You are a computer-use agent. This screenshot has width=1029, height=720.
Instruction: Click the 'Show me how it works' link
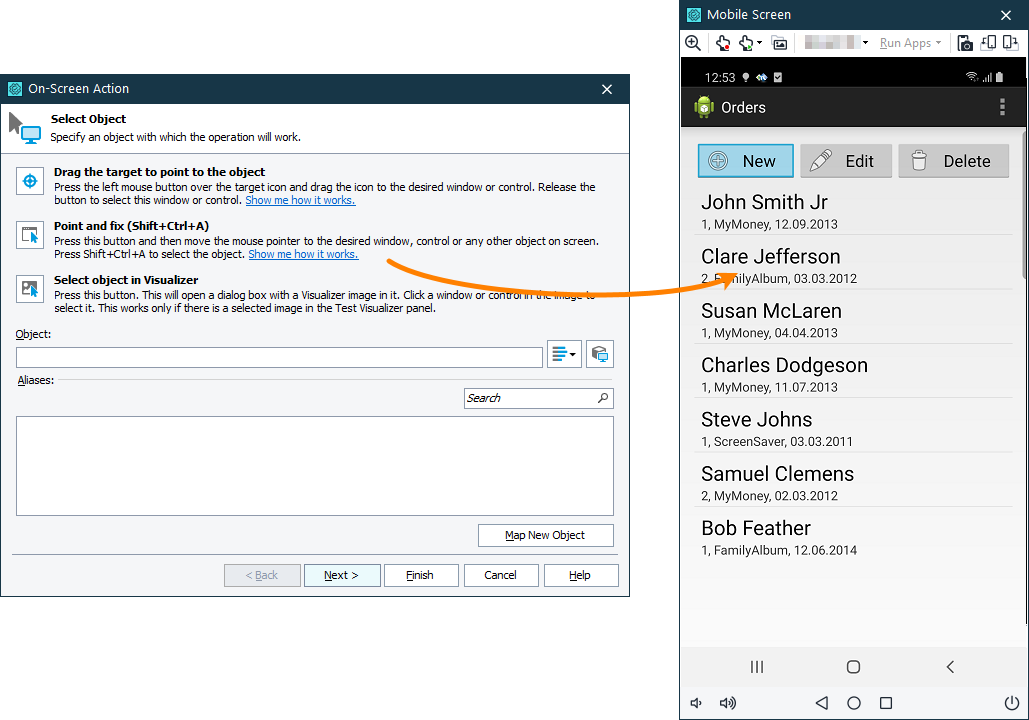[x=300, y=199]
